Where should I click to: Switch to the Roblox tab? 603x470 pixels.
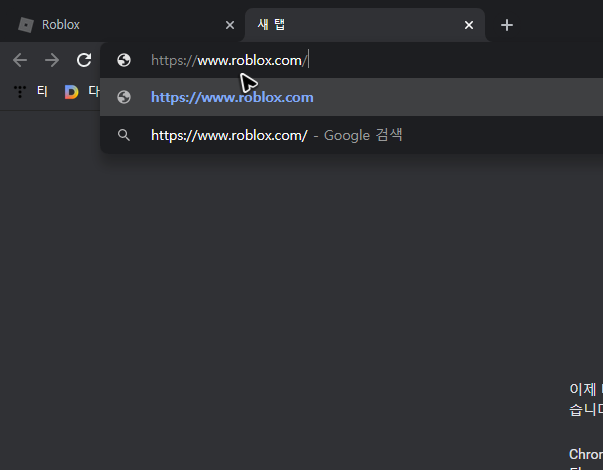(x=123, y=25)
